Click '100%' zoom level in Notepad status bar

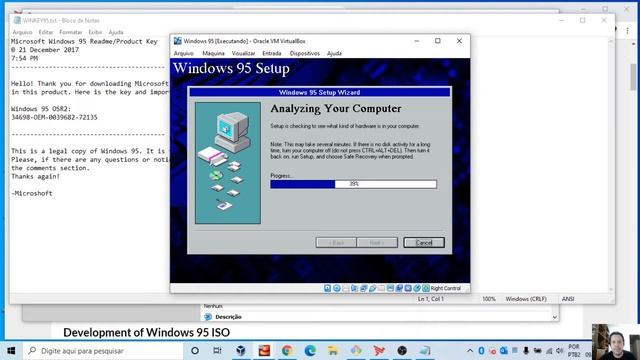[489, 299]
